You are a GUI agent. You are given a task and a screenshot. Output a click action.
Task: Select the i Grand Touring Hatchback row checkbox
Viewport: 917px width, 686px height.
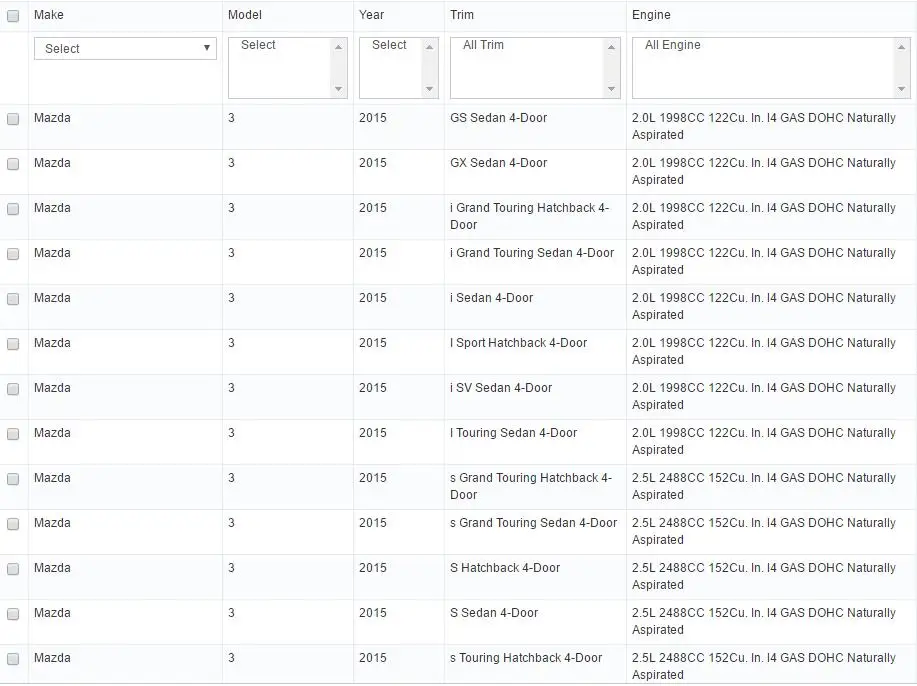point(13,209)
